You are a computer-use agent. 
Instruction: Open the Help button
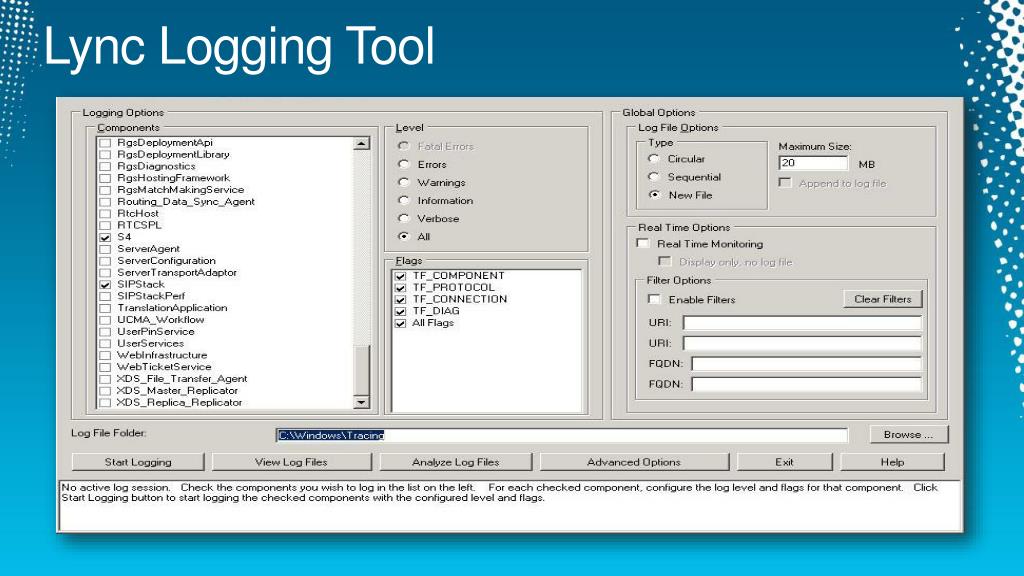[892, 462]
